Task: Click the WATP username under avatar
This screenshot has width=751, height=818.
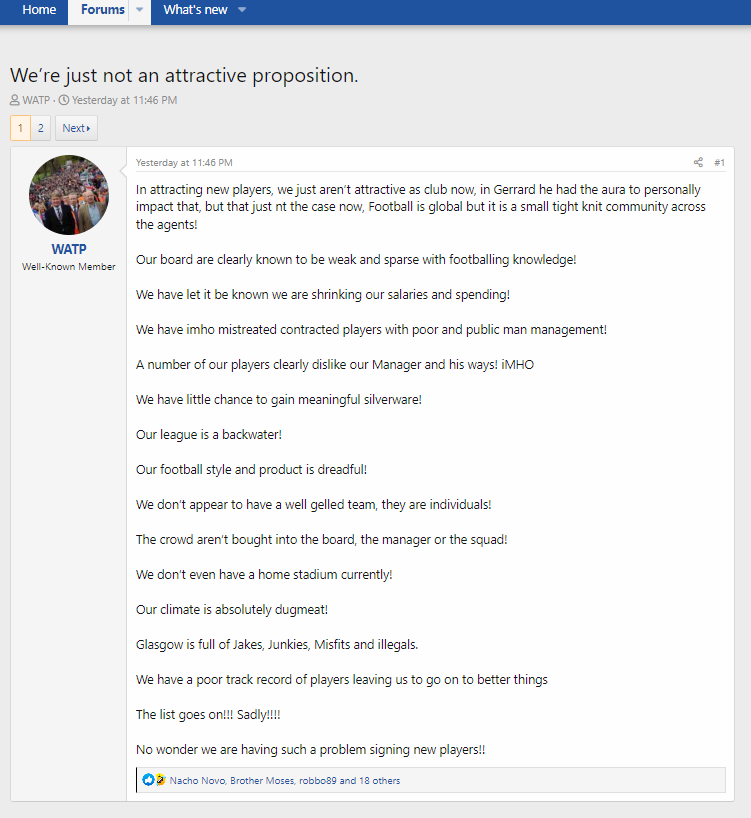Action: click(69, 249)
